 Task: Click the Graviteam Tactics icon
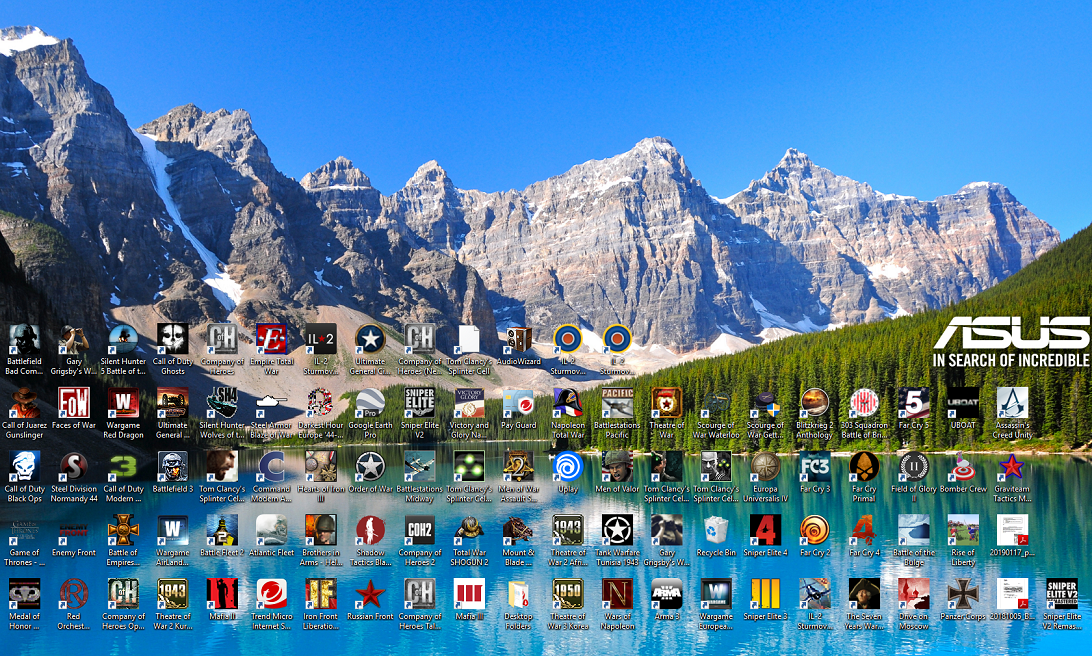pyautogui.click(x=1012, y=467)
